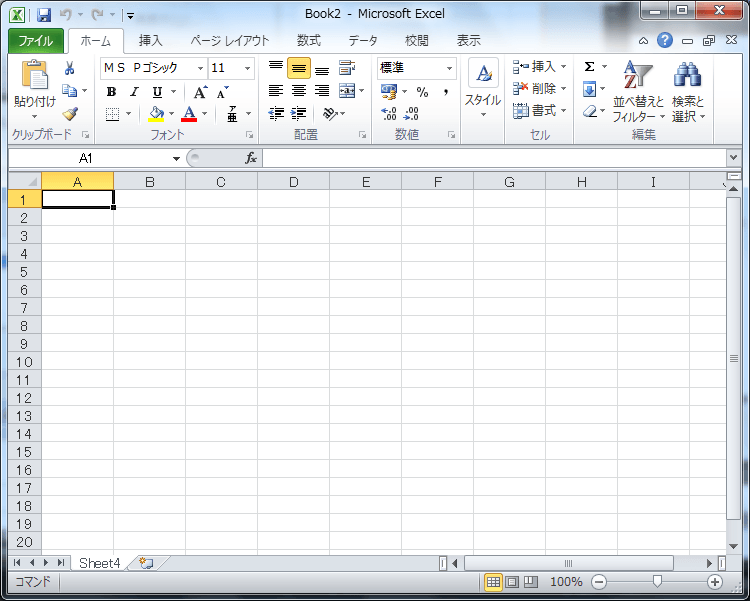
Task: Decrease indent icon in alignment group
Action: tap(276, 113)
